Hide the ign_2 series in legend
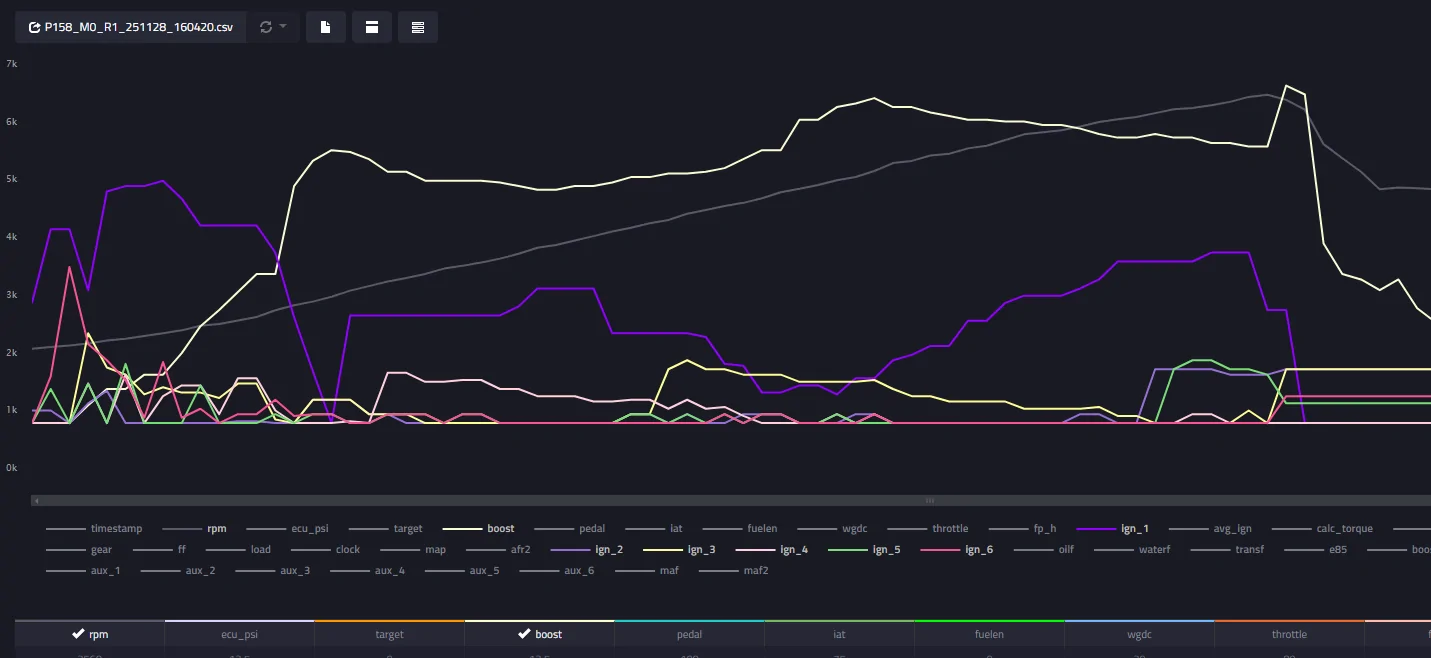Viewport: 1431px width, 658px height. [x=587, y=549]
